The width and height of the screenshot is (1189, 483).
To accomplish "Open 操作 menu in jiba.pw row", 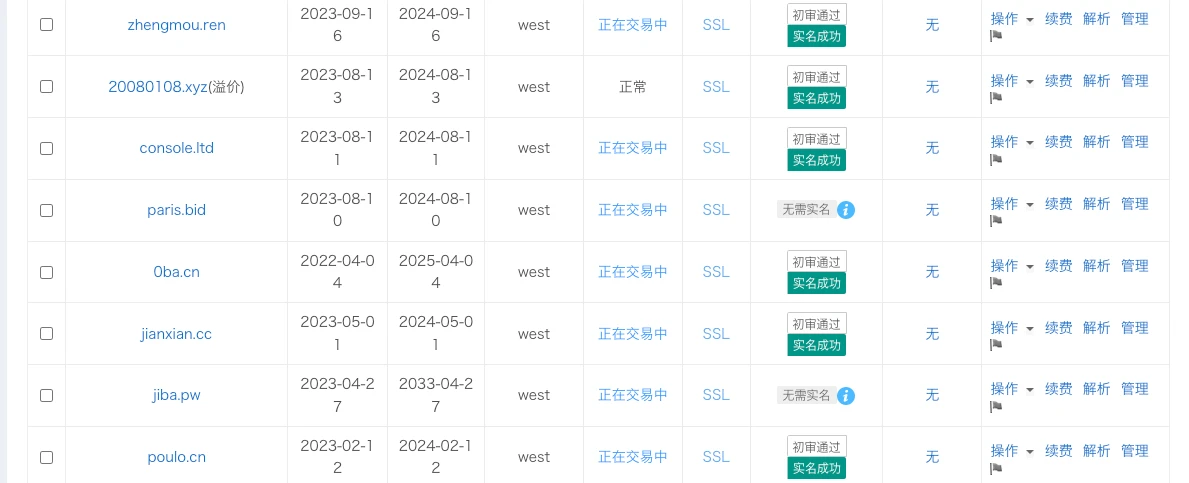I will (x=1012, y=389).
